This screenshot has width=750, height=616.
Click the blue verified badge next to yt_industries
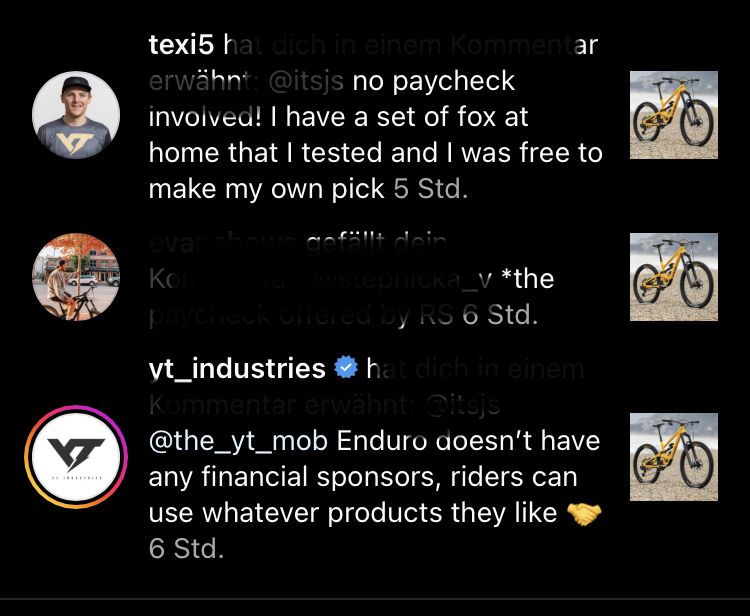pyautogui.click(x=346, y=369)
